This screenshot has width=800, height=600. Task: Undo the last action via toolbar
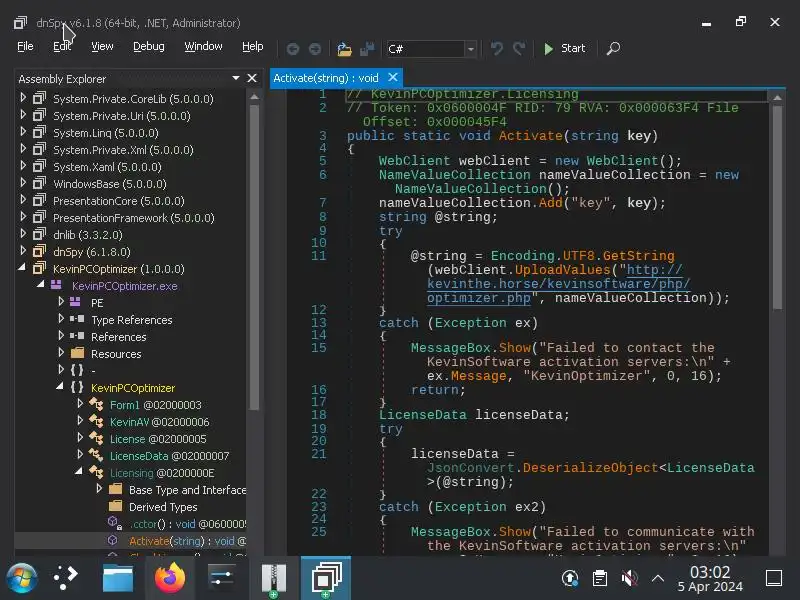click(496, 48)
